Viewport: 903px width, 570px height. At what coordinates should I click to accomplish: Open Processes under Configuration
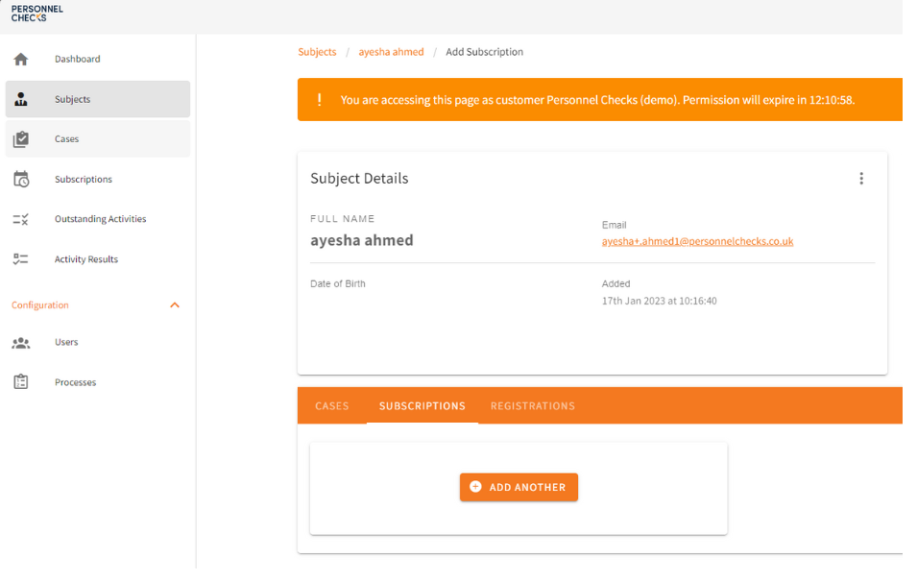click(x=98, y=382)
